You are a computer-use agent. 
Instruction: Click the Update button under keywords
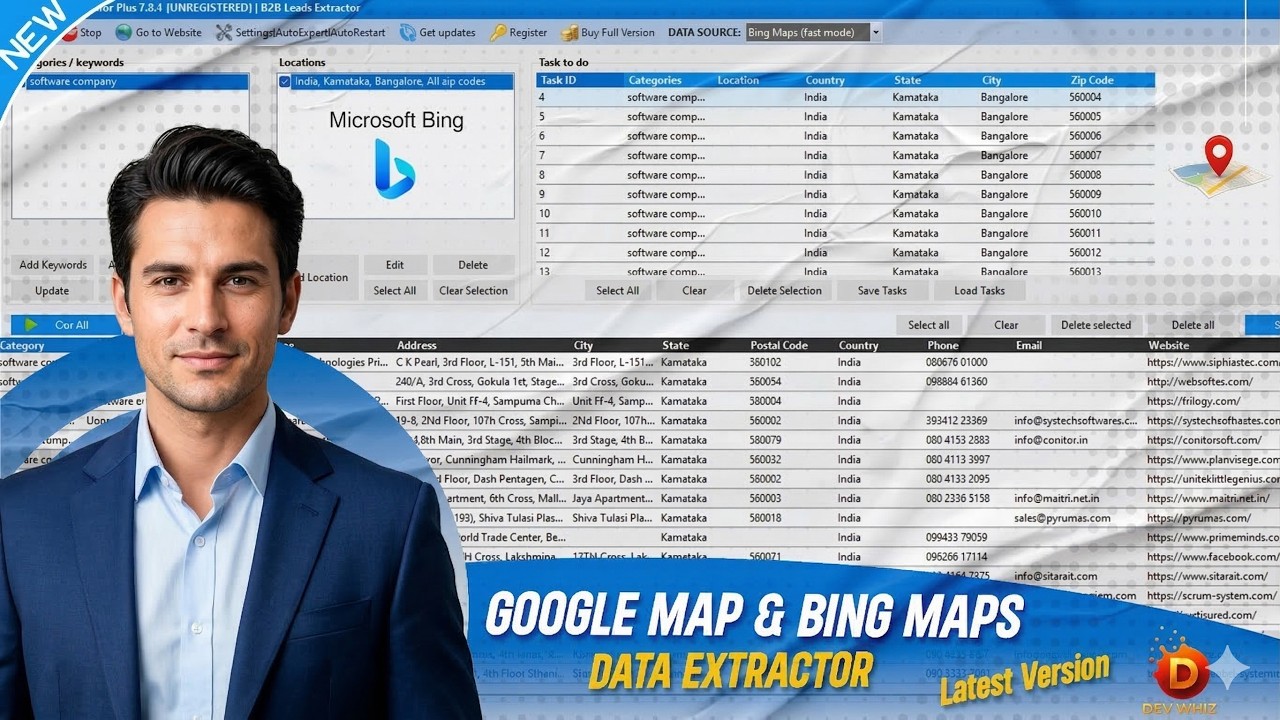pyautogui.click(x=52, y=291)
